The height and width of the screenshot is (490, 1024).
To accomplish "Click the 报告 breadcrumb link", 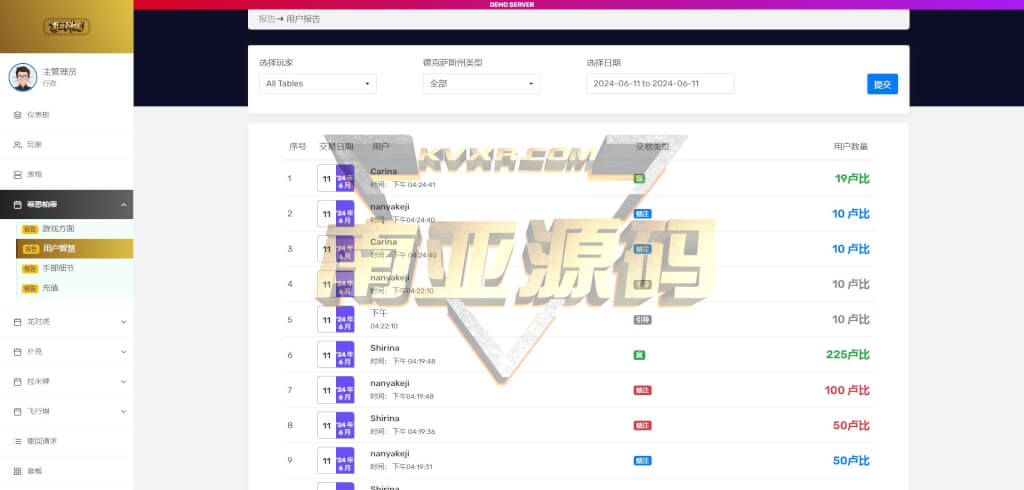I will coord(266,19).
